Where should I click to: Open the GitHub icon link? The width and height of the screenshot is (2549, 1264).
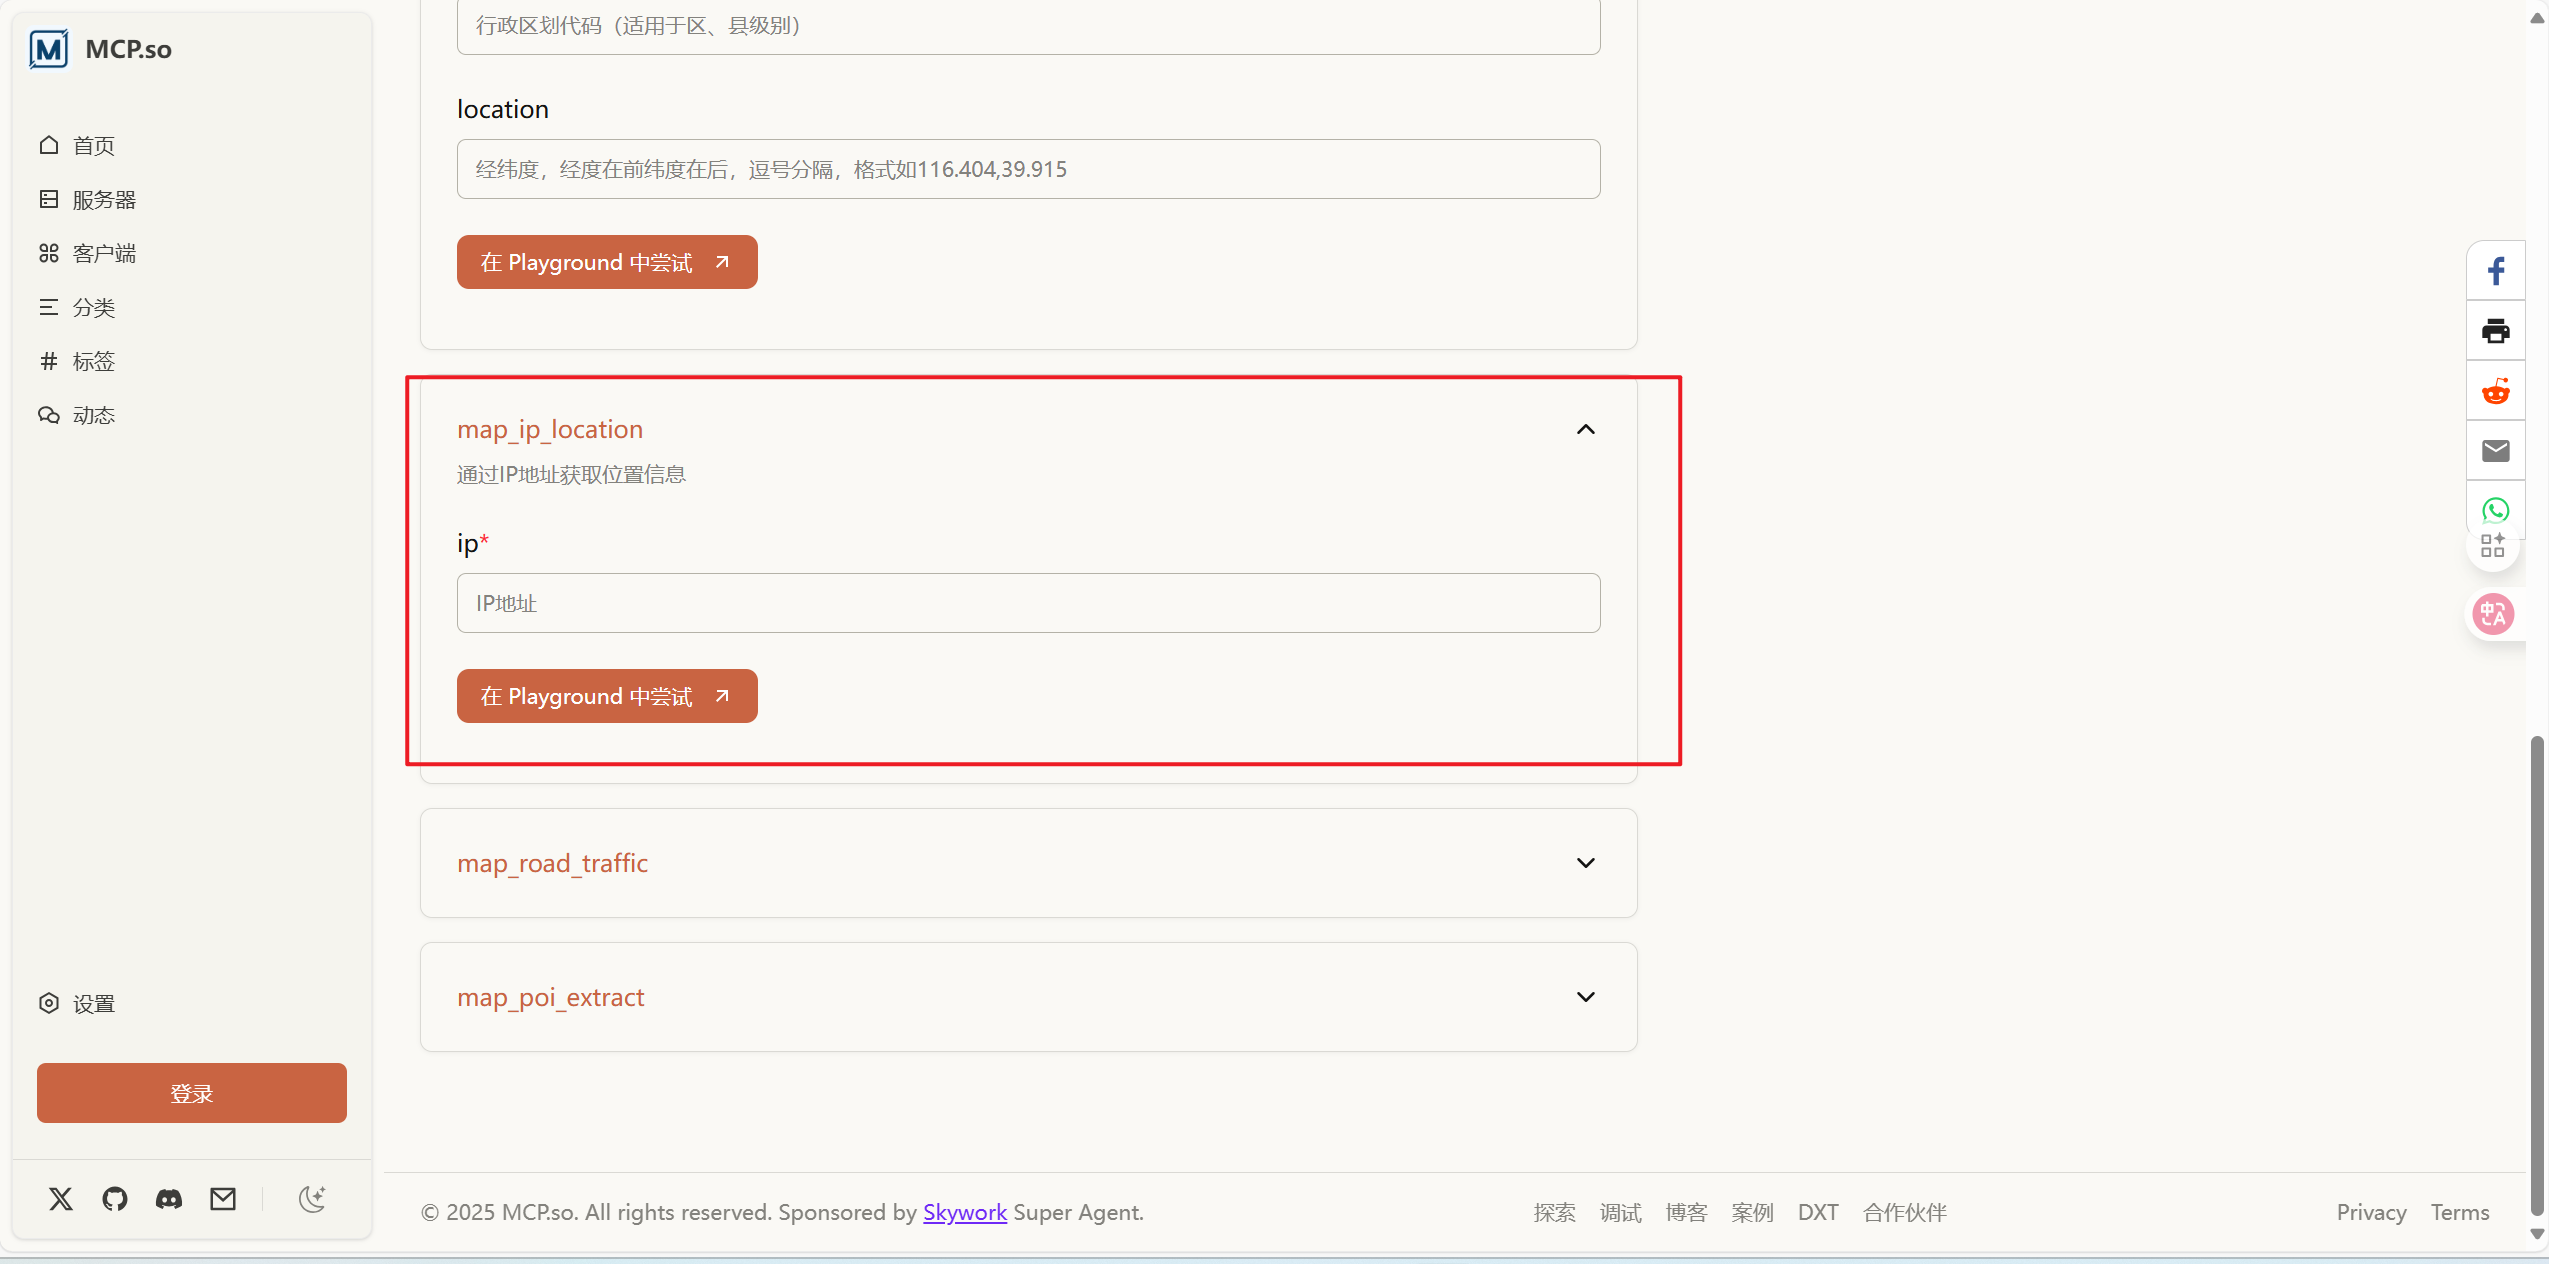click(115, 1198)
